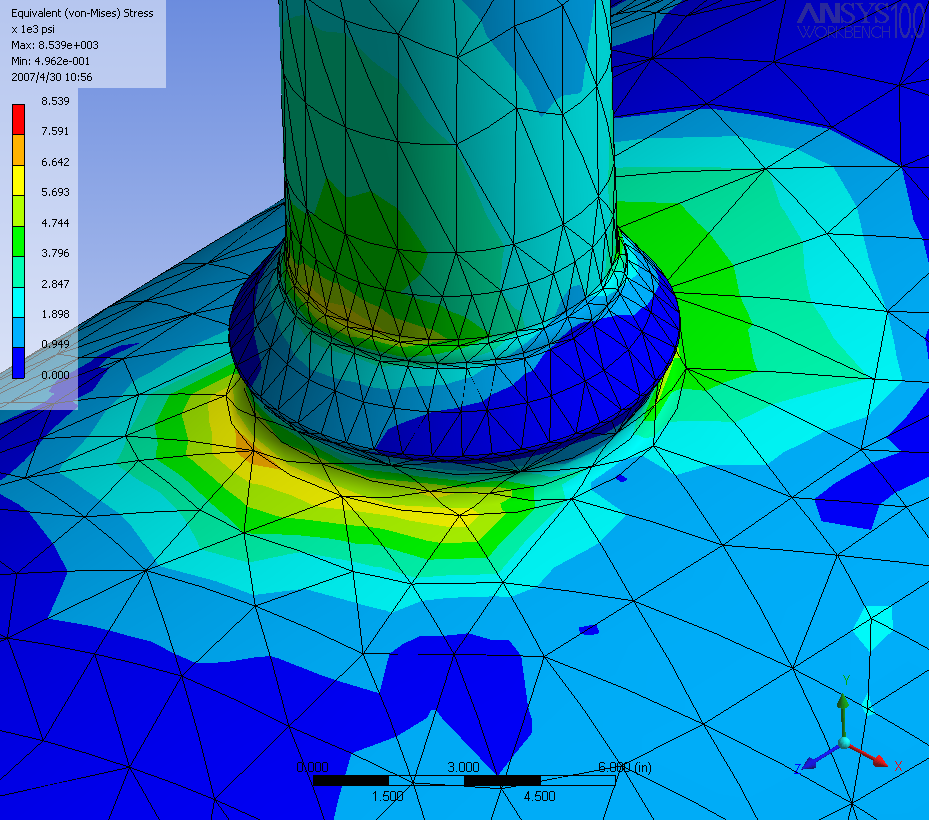
Task: Select the red legend color band
Action: pos(18,120)
